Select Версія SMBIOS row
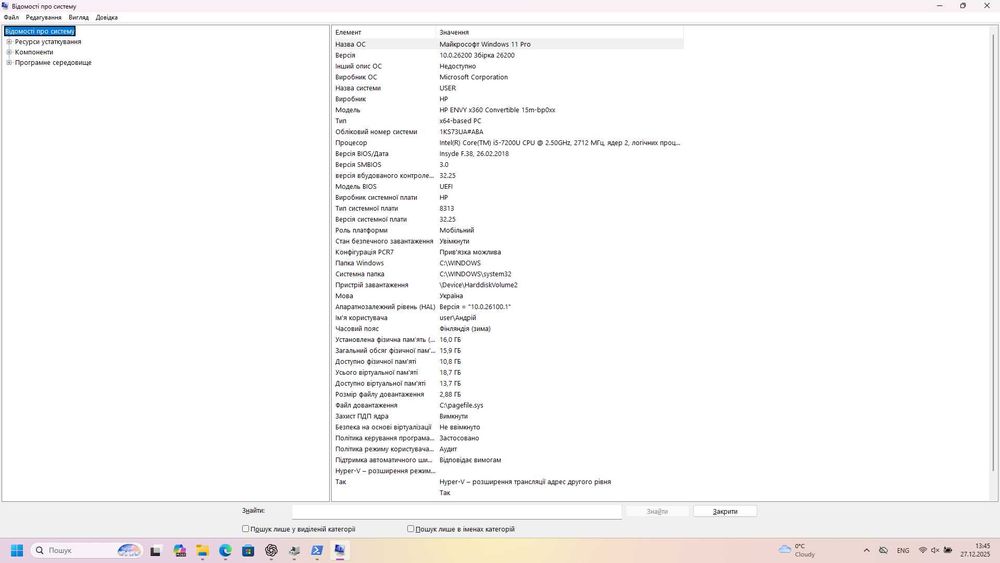 [x=508, y=165]
